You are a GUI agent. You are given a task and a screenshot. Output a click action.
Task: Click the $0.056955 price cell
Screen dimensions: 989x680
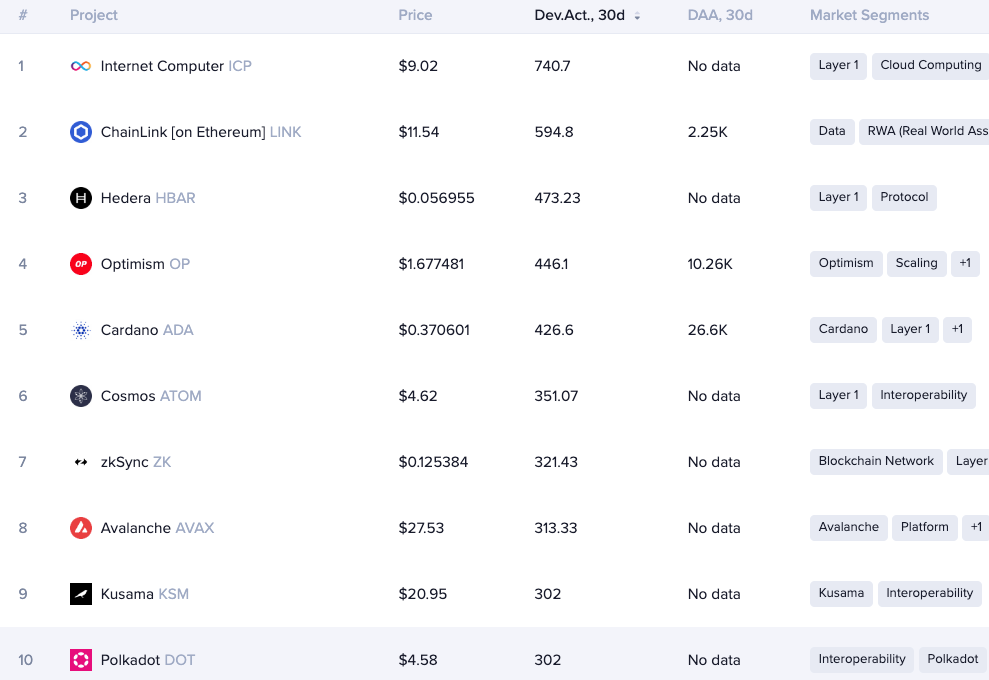click(x=436, y=198)
